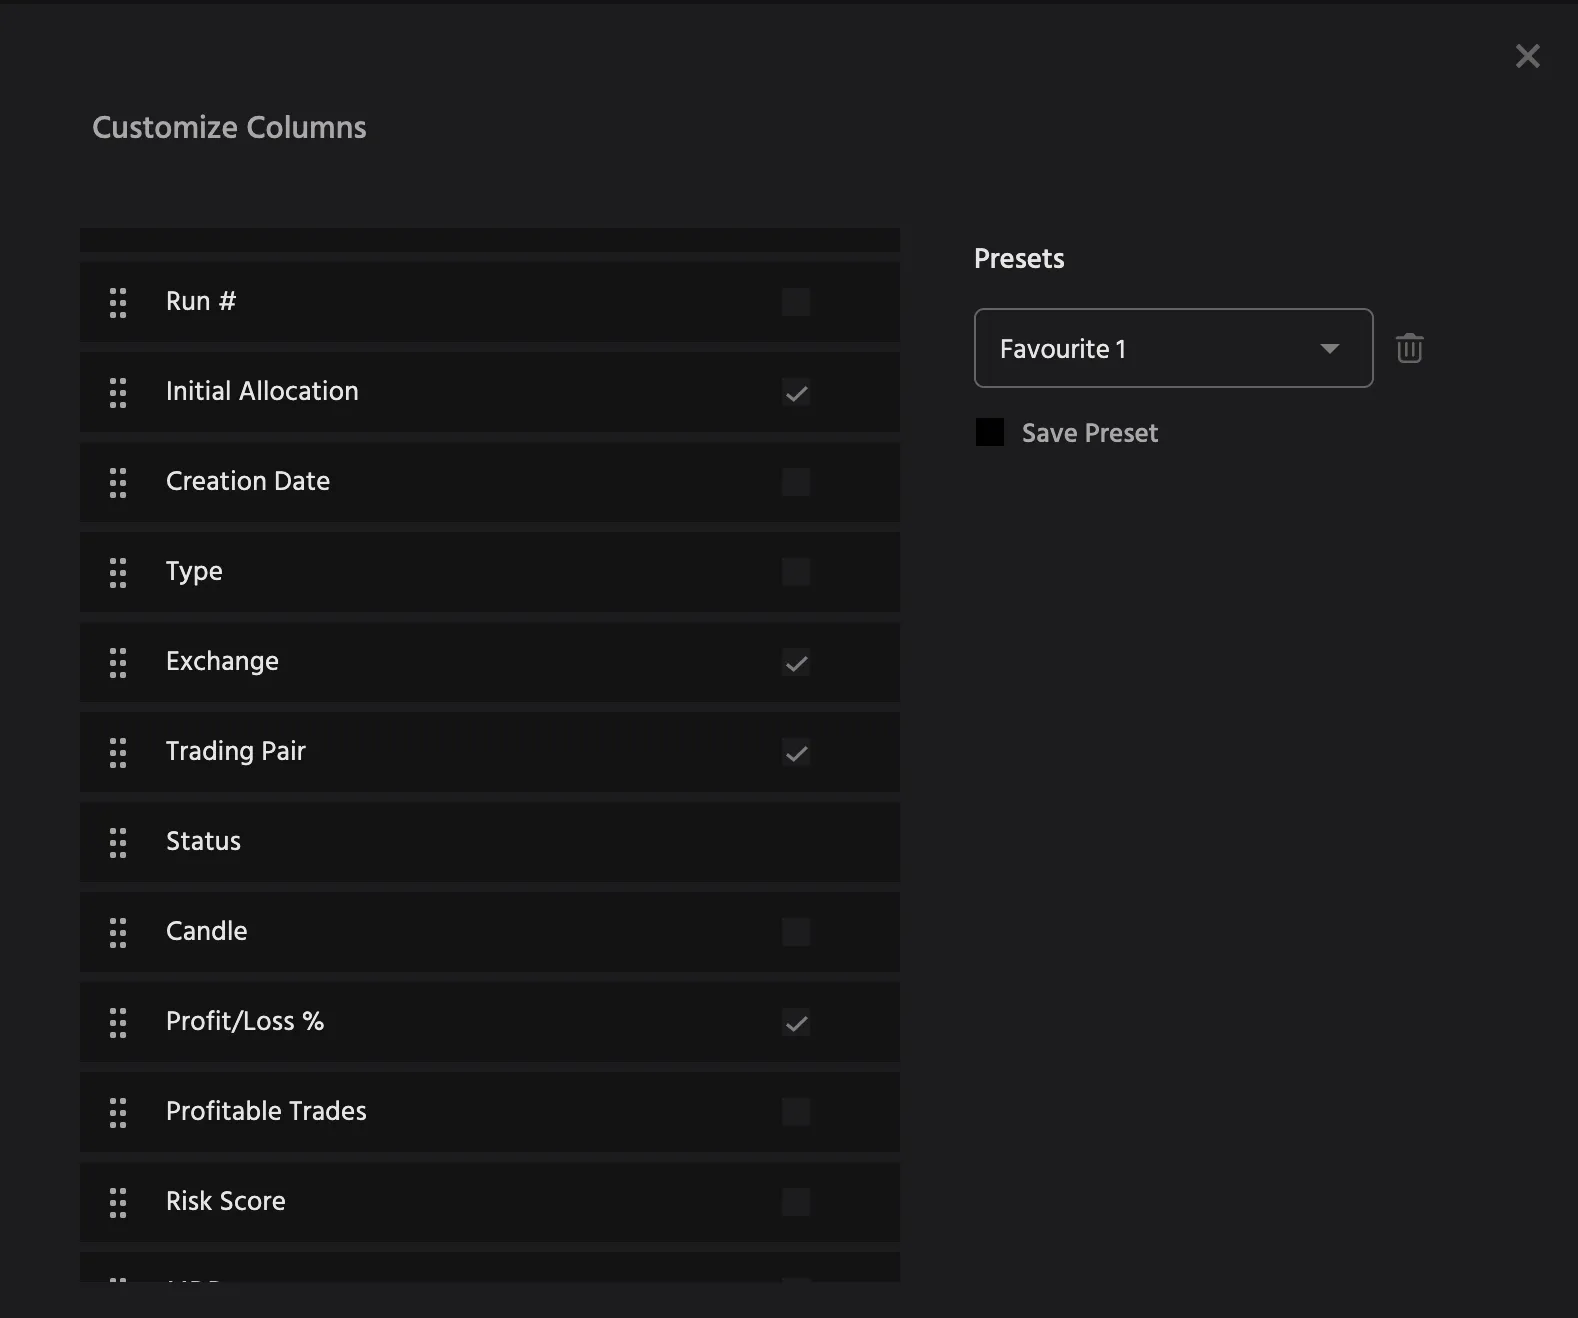The height and width of the screenshot is (1318, 1578).
Task: Click the Candle row drag handle
Action: coord(118,932)
